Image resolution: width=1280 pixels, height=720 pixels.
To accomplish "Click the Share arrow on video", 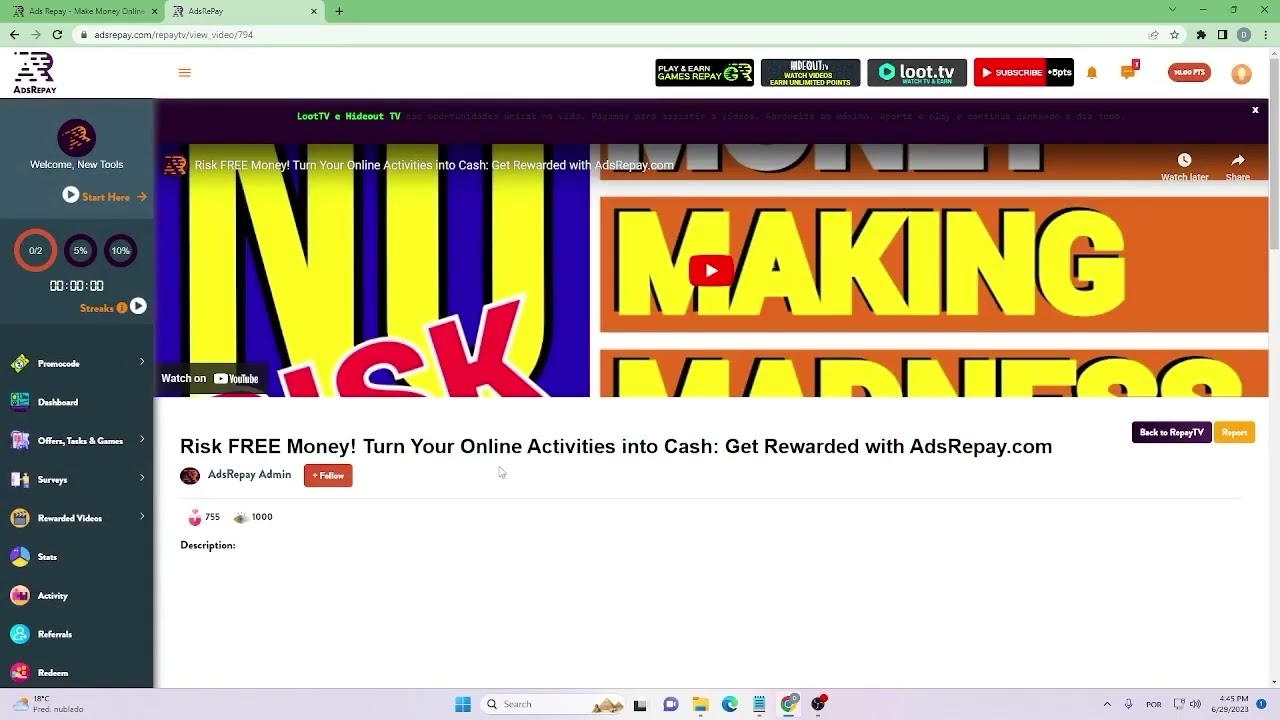I will coord(1238,160).
